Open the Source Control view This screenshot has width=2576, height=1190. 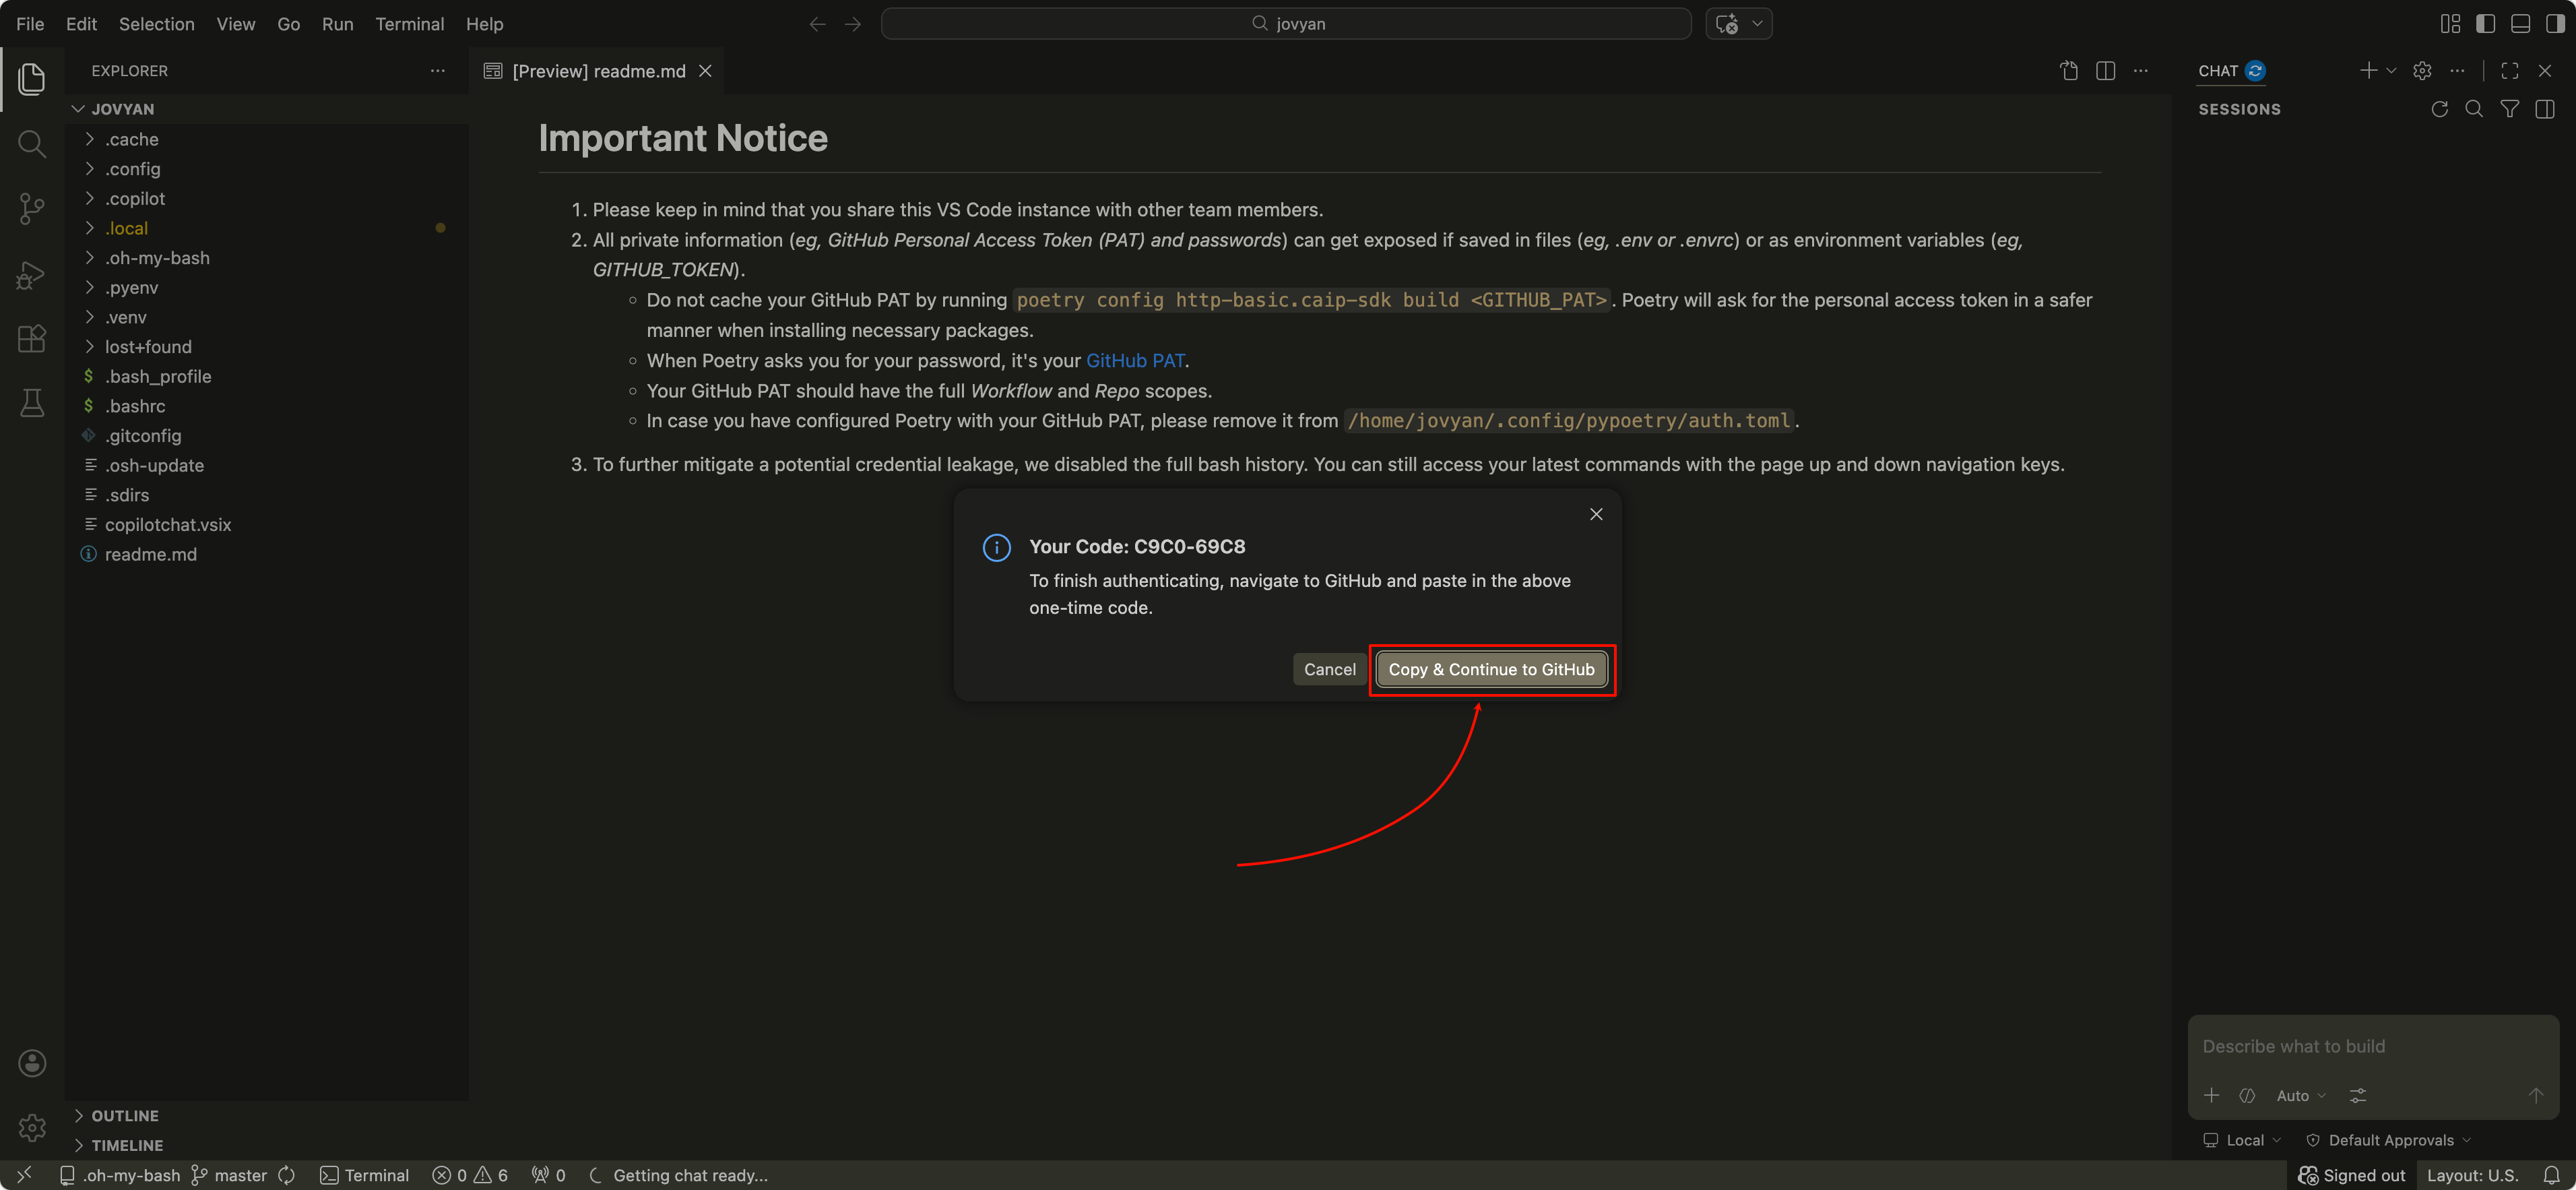(x=32, y=209)
